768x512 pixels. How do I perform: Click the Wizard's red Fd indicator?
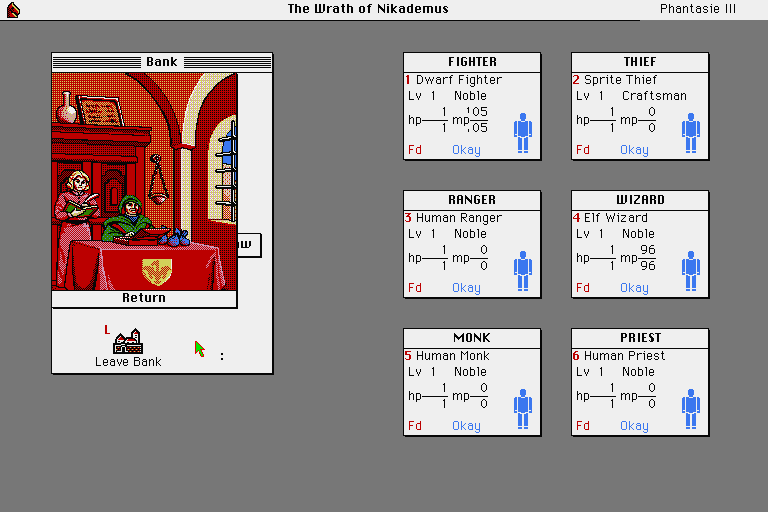(583, 288)
